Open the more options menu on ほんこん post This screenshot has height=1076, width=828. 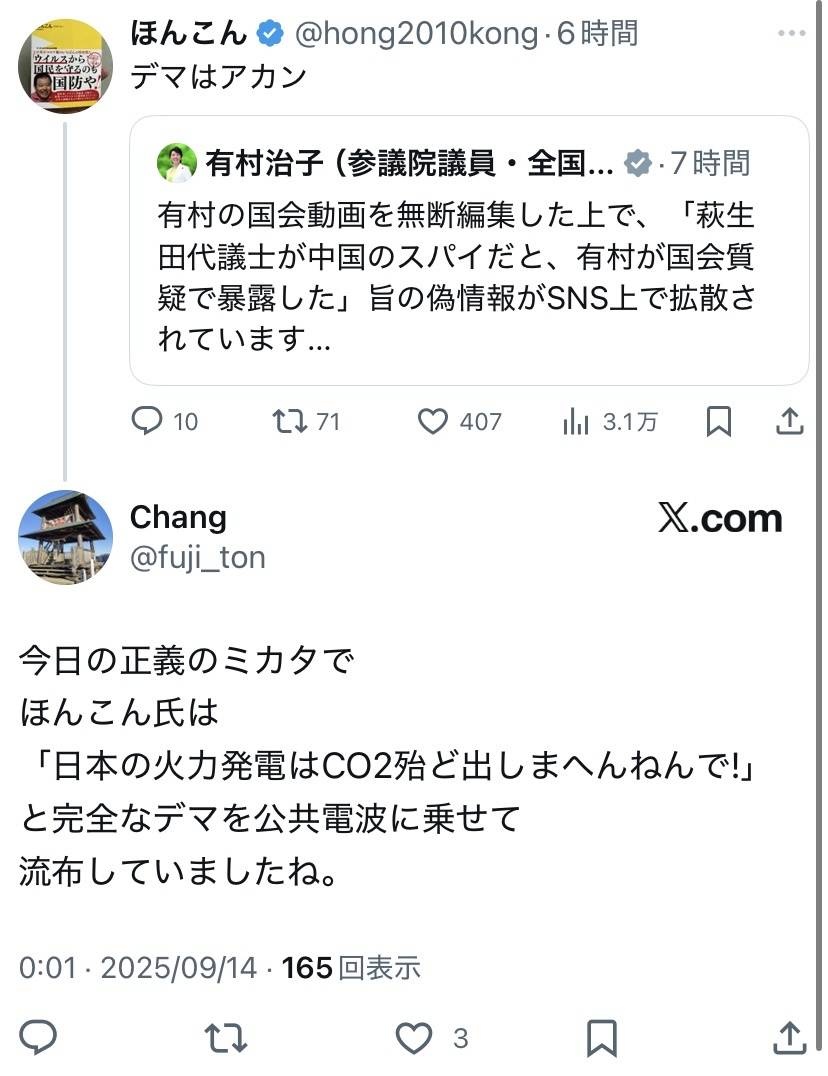coord(790,34)
